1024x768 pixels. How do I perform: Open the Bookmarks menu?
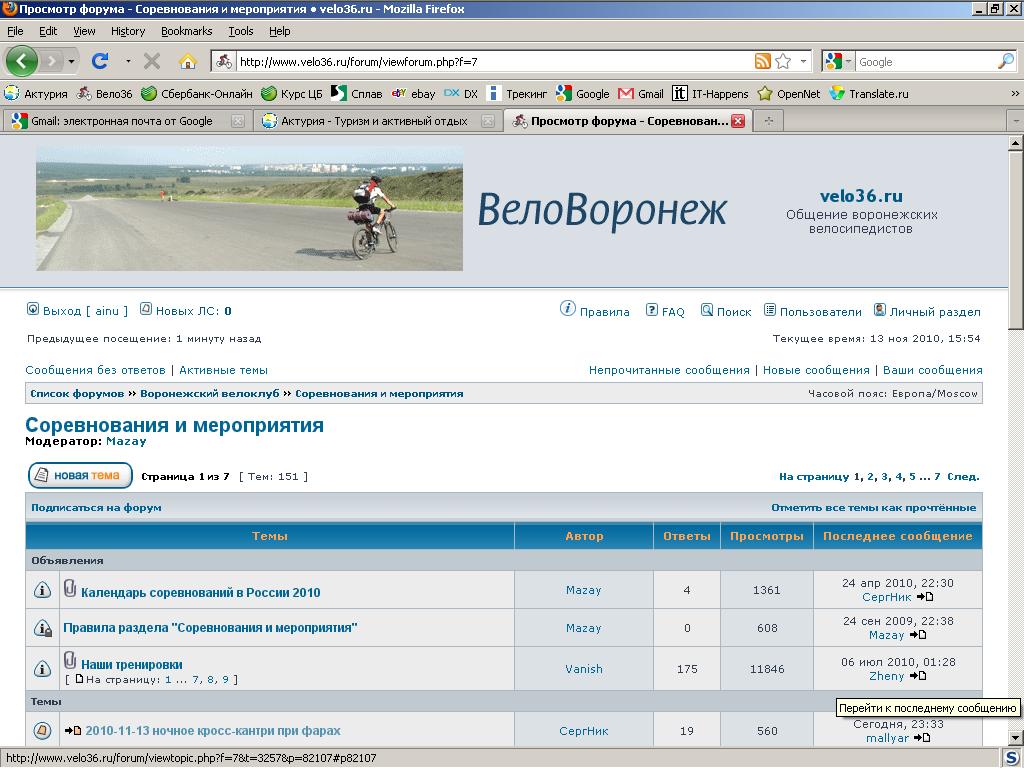pos(186,31)
